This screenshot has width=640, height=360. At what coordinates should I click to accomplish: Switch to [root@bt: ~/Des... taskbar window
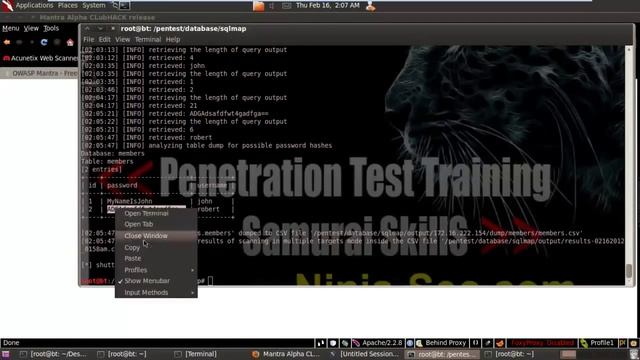pyautogui.click(x=54, y=354)
